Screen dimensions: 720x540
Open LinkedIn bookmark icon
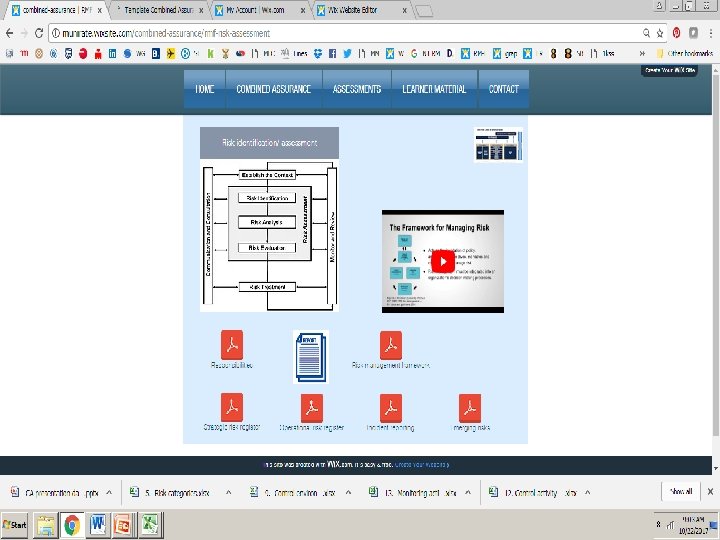[x=112, y=54]
